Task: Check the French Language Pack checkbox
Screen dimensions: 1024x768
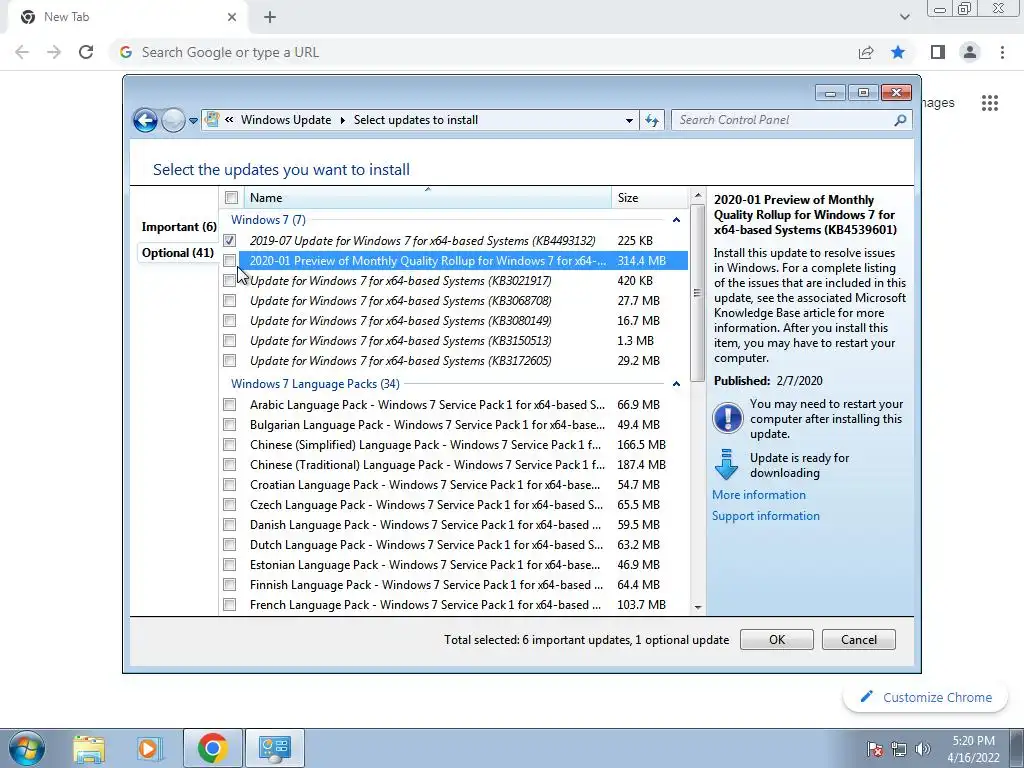Action: (229, 605)
